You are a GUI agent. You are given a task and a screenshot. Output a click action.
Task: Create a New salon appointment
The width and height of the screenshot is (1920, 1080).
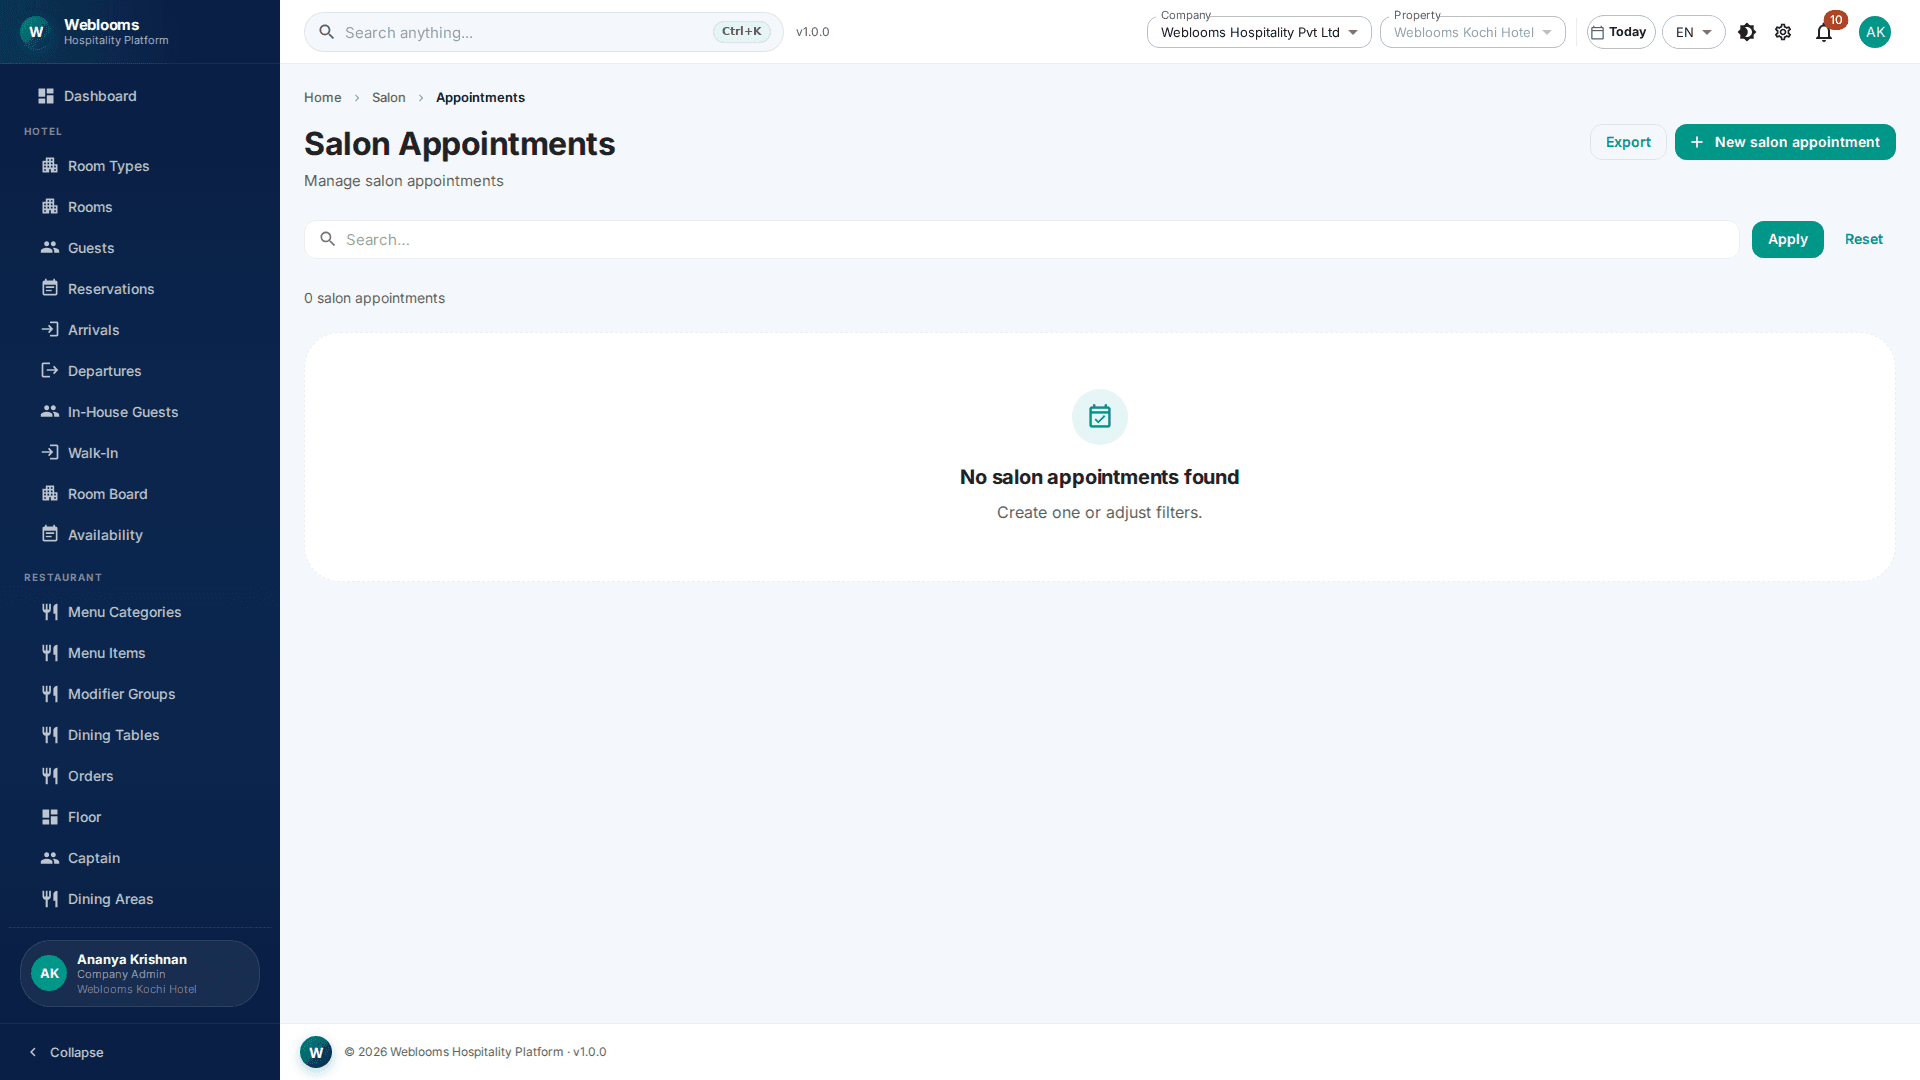1785,142
